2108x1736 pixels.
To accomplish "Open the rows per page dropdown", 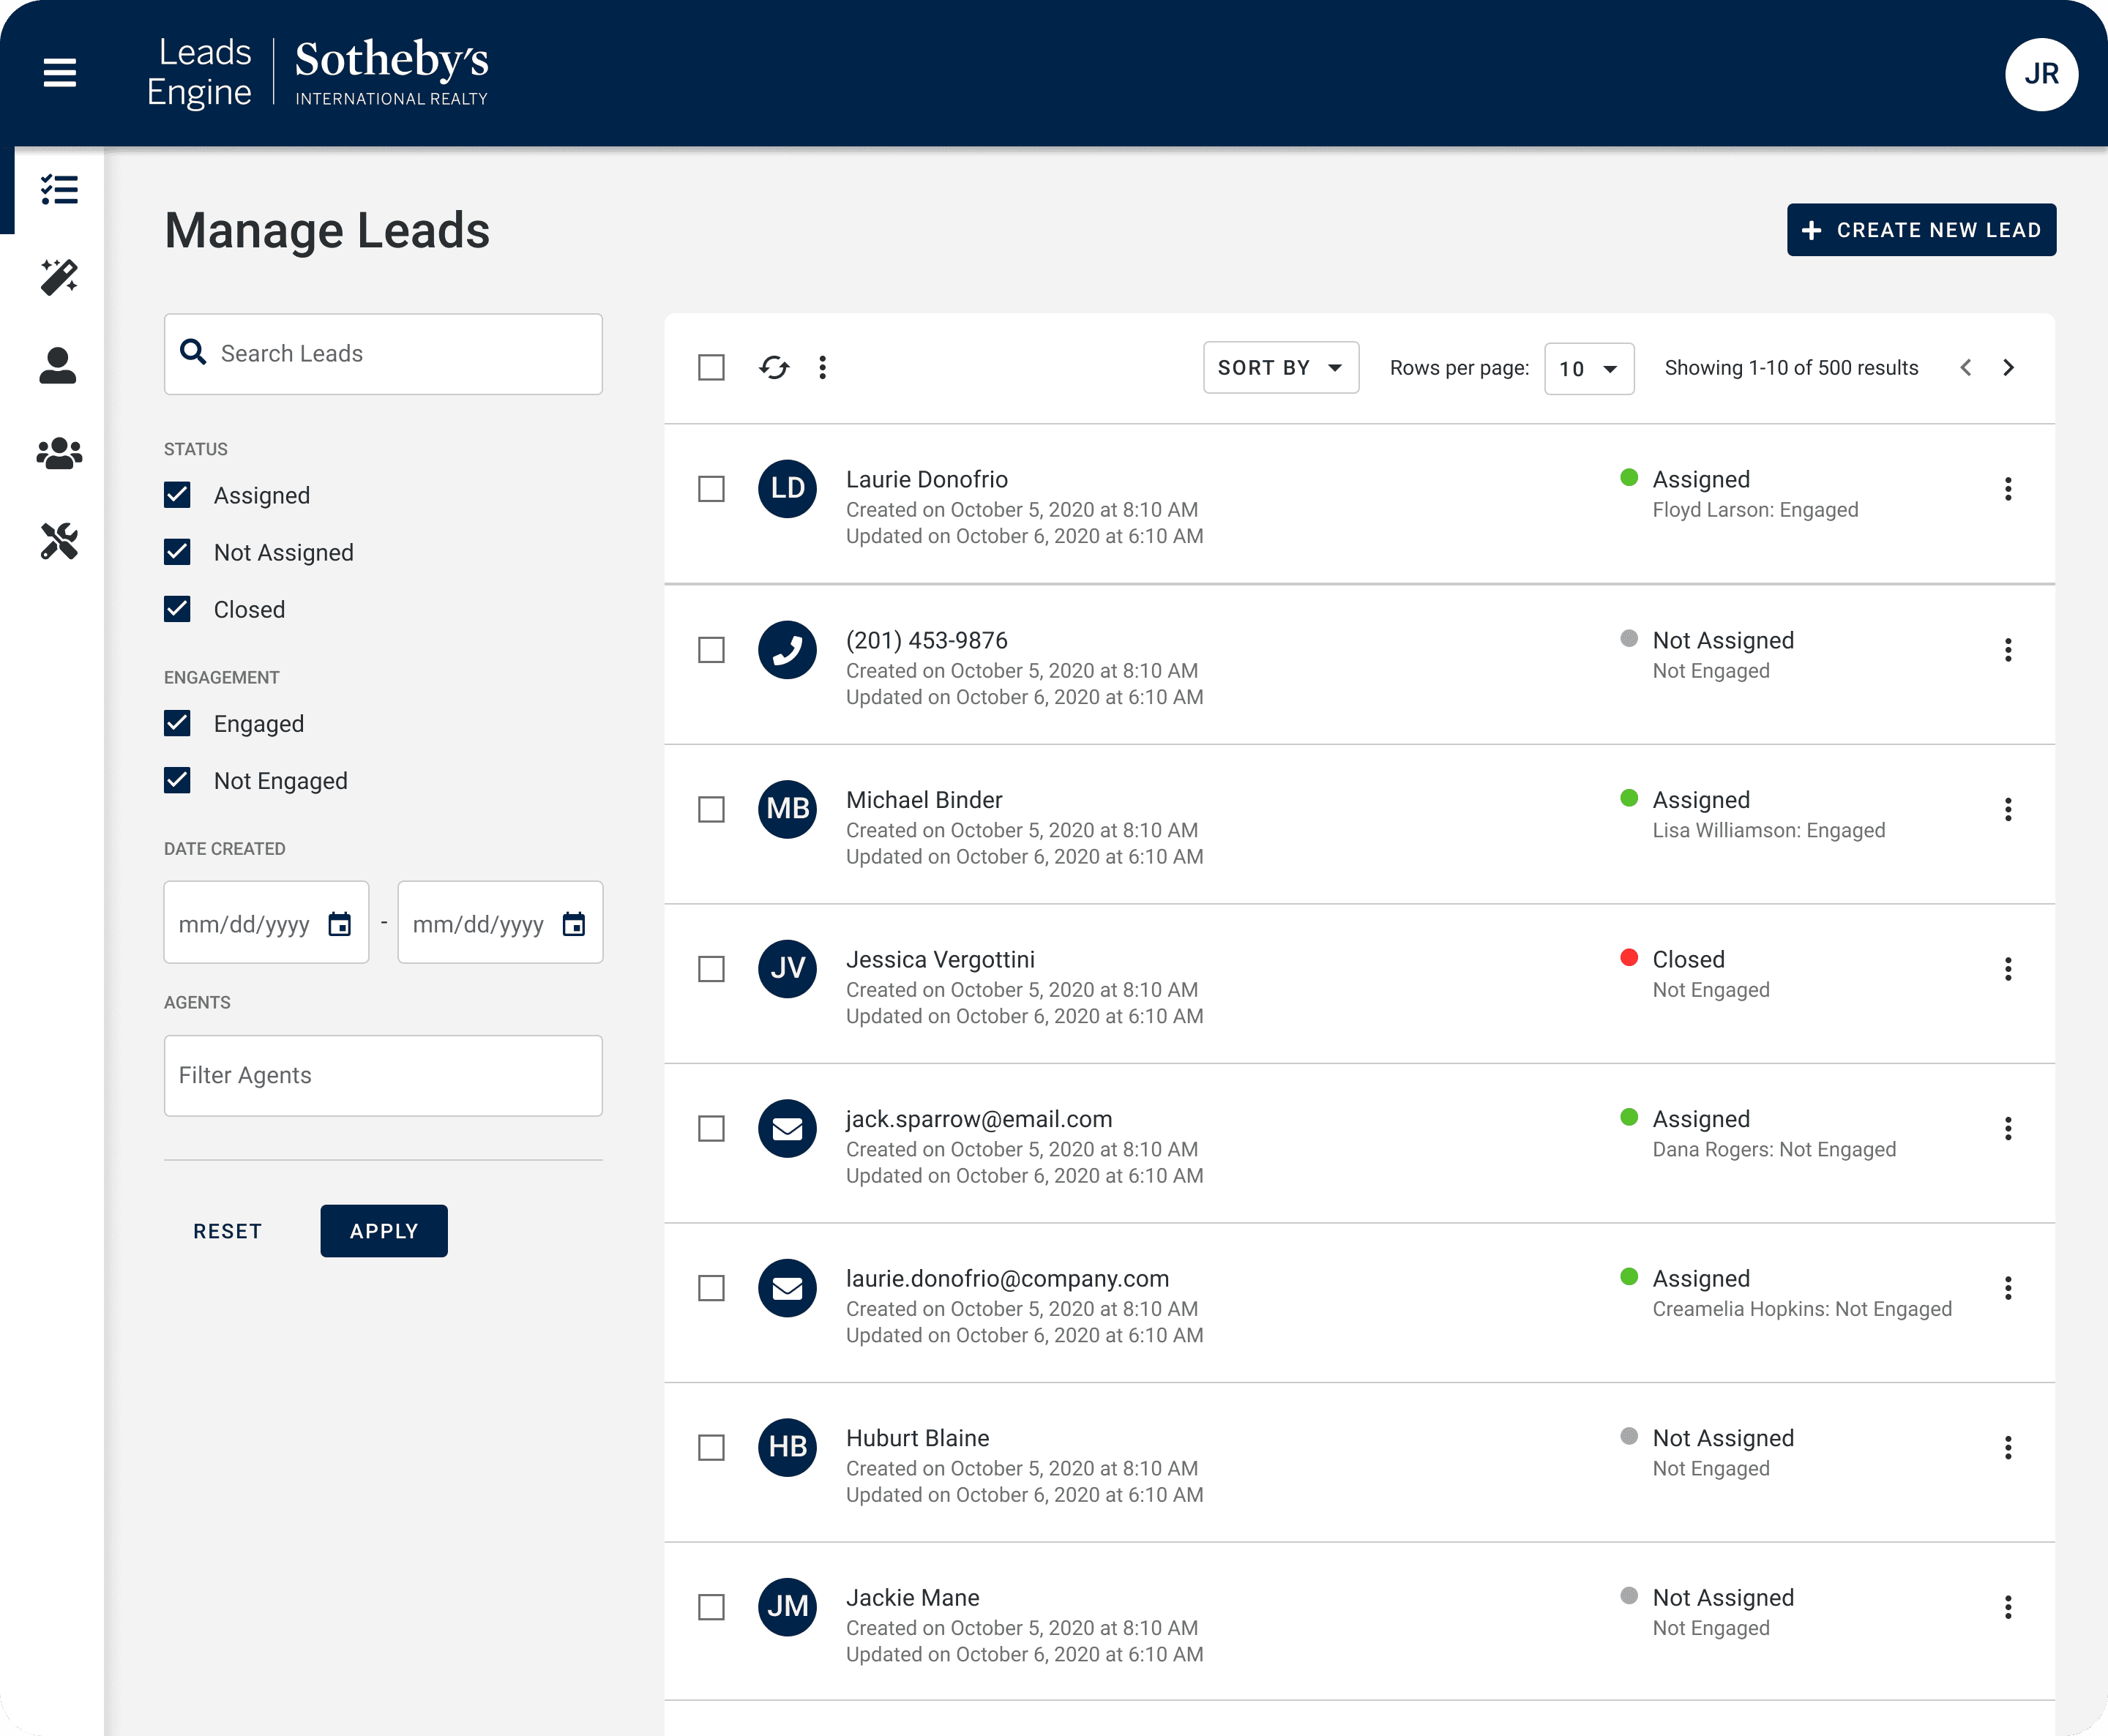I will (1588, 369).
